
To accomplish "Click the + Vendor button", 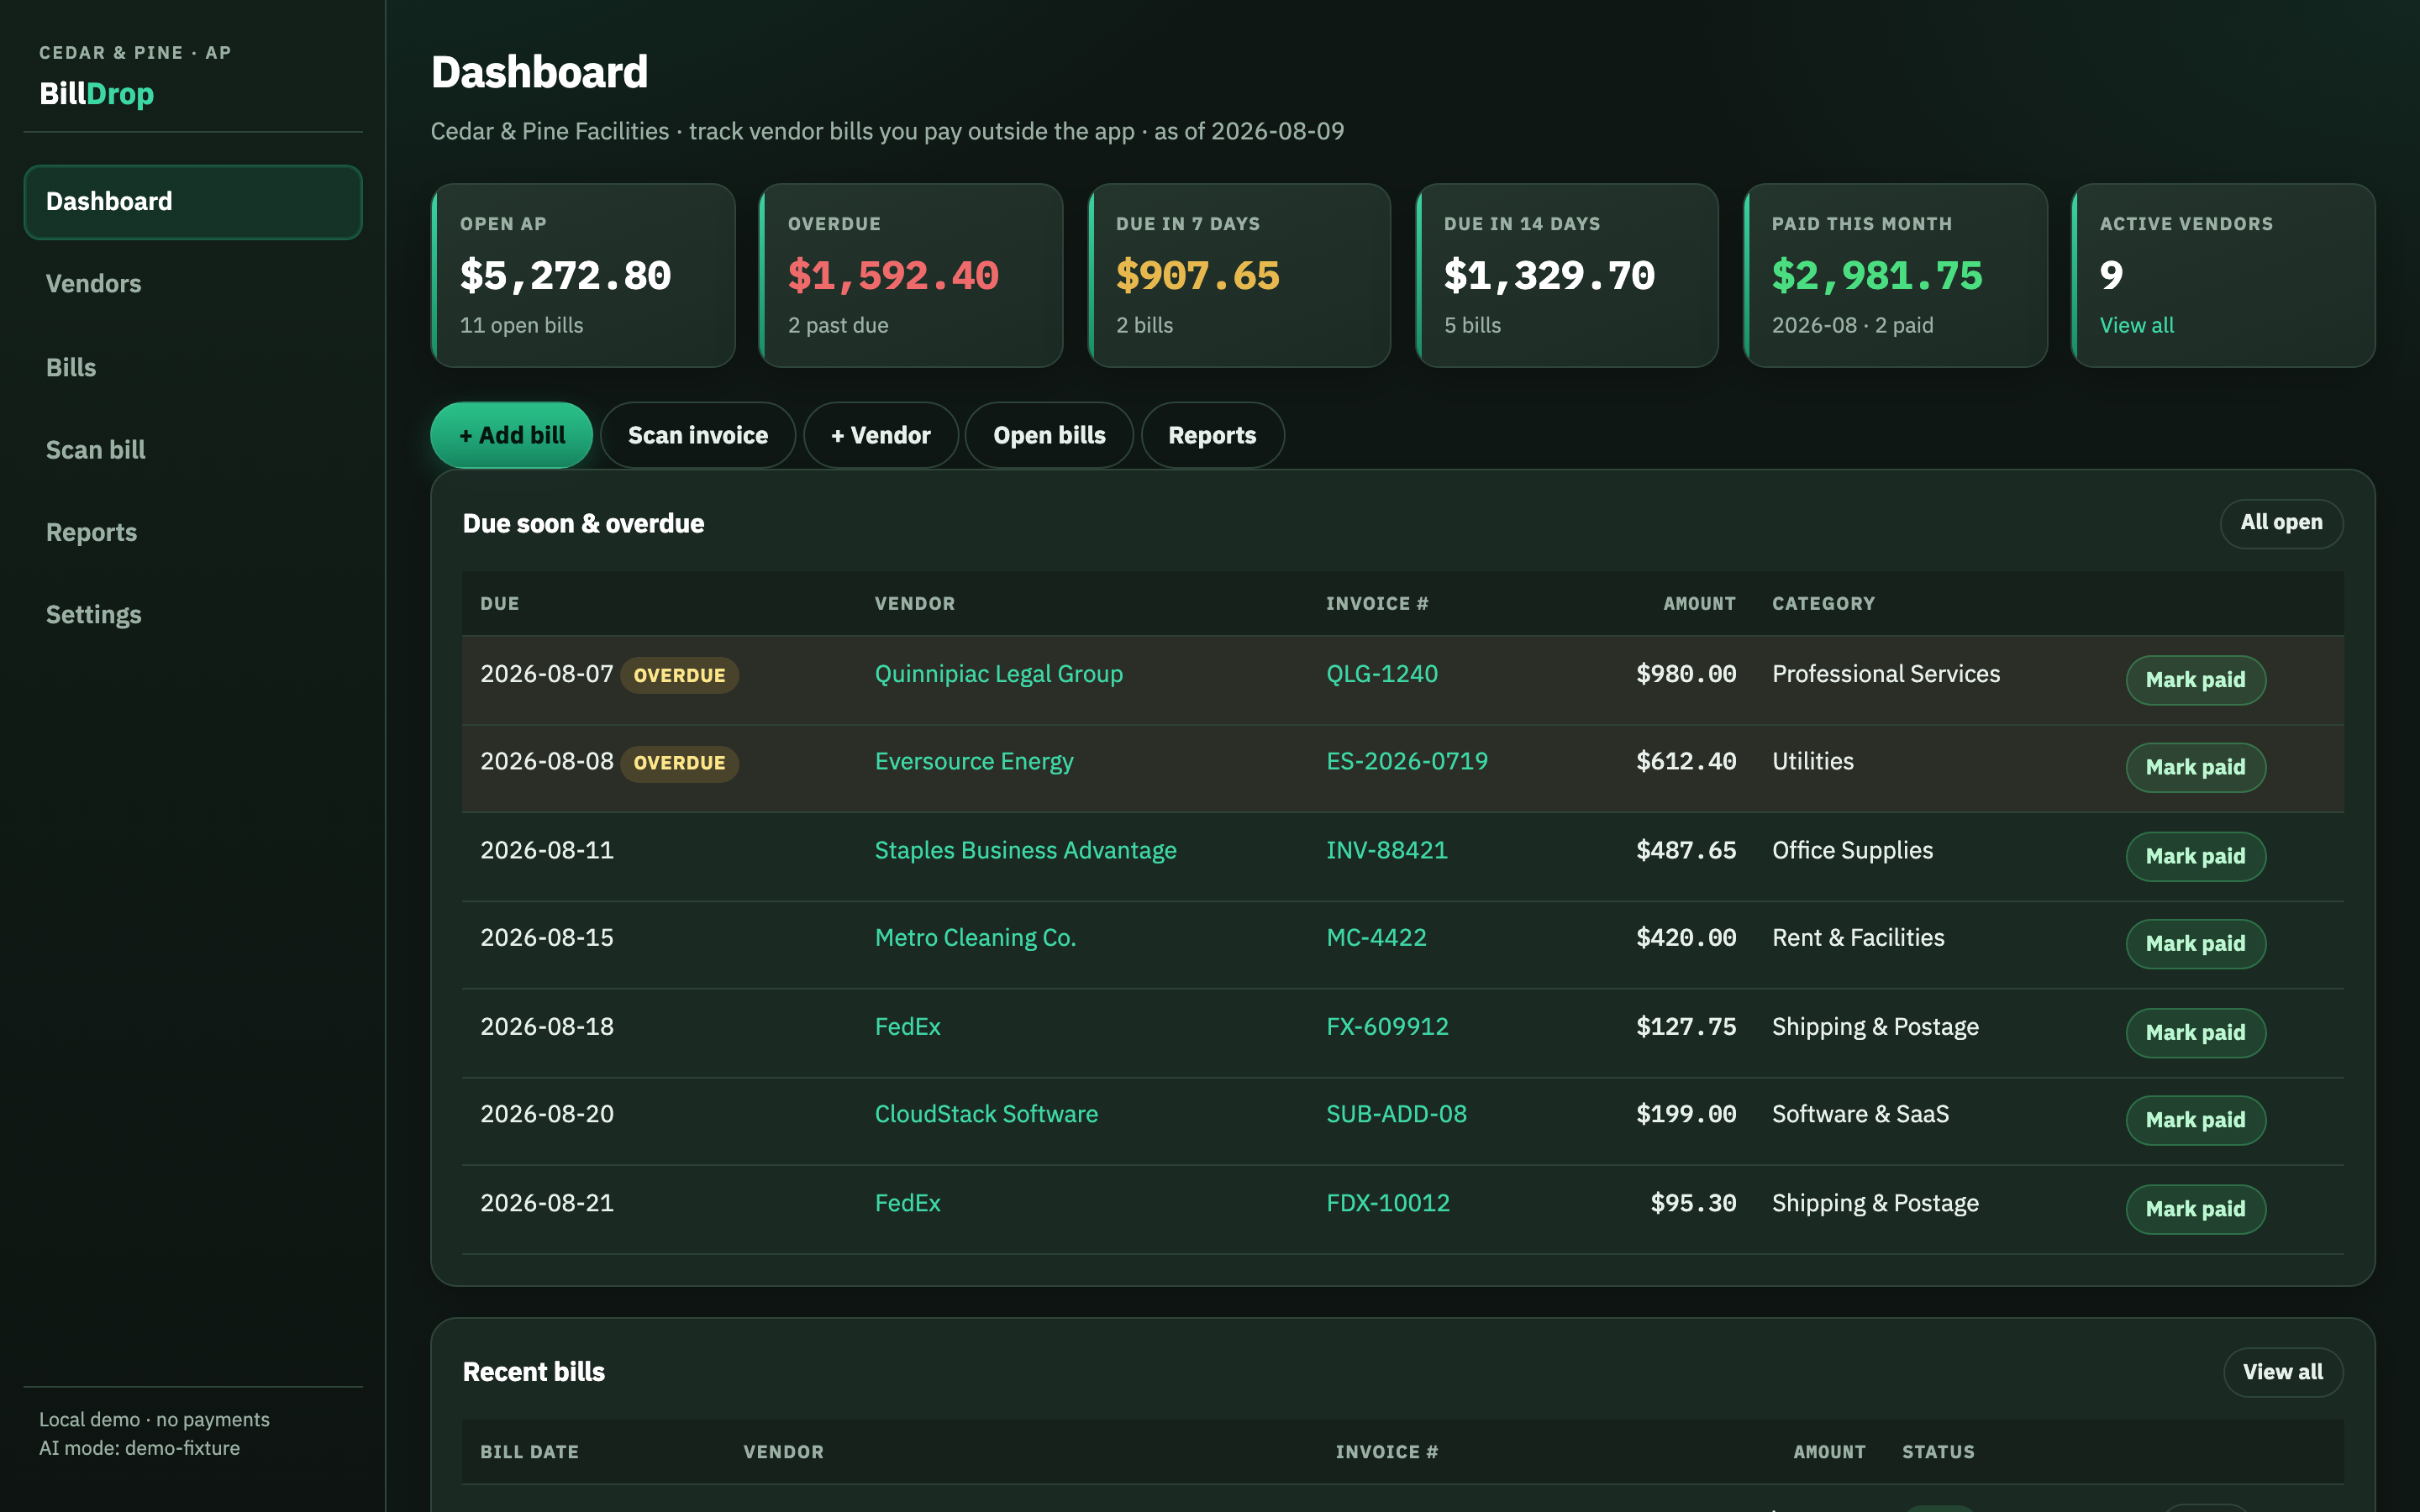I will click(x=881, y=435).
